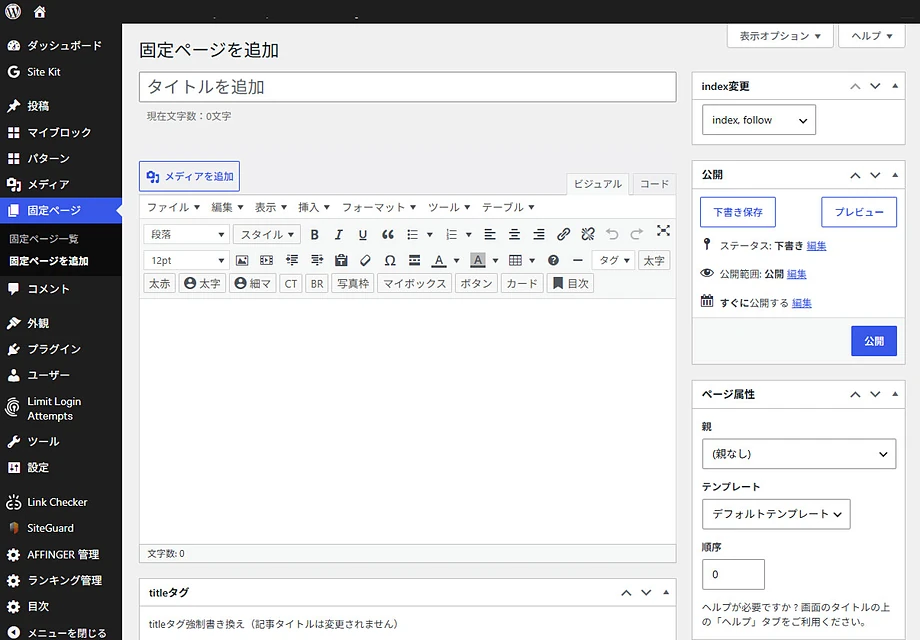Click the 編集 link next to 公開範囲

click(796, 274)
